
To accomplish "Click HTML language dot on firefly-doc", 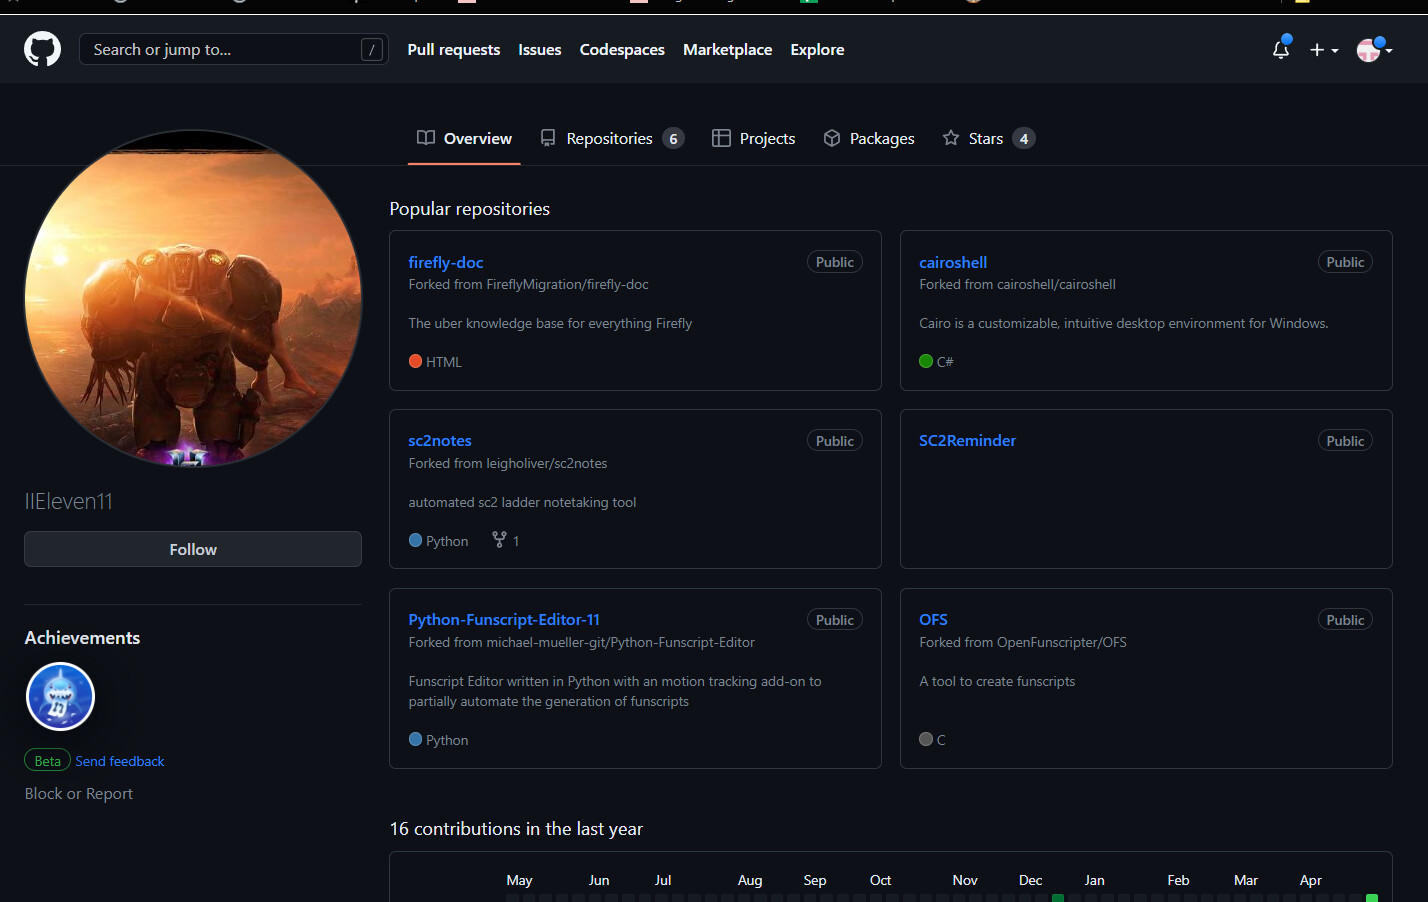I will (415, 361).
